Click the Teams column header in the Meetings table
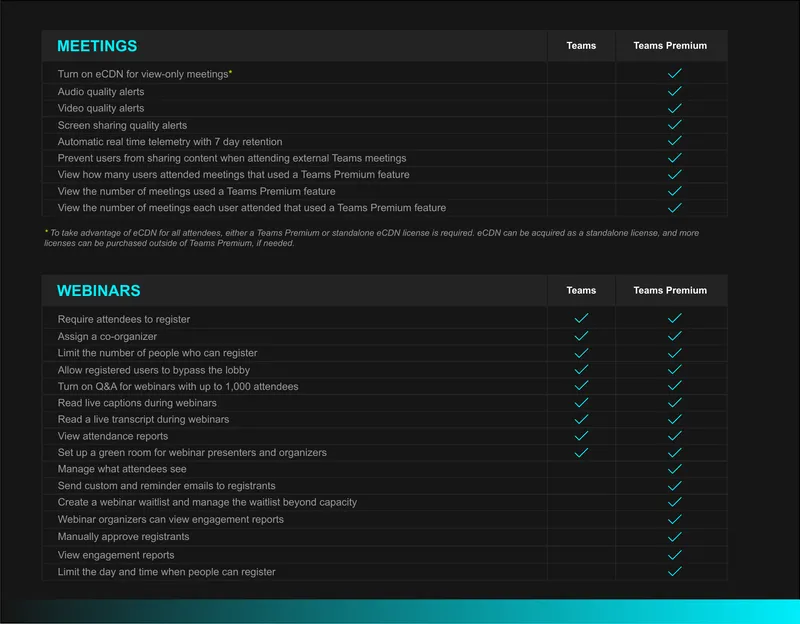The width and height of the screenshot is (800, 624). click(x=581, y=46)
